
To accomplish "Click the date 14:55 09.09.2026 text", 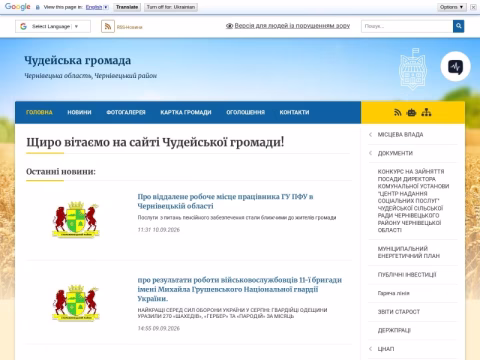I will pyautogui.click(x=159, y=329).
